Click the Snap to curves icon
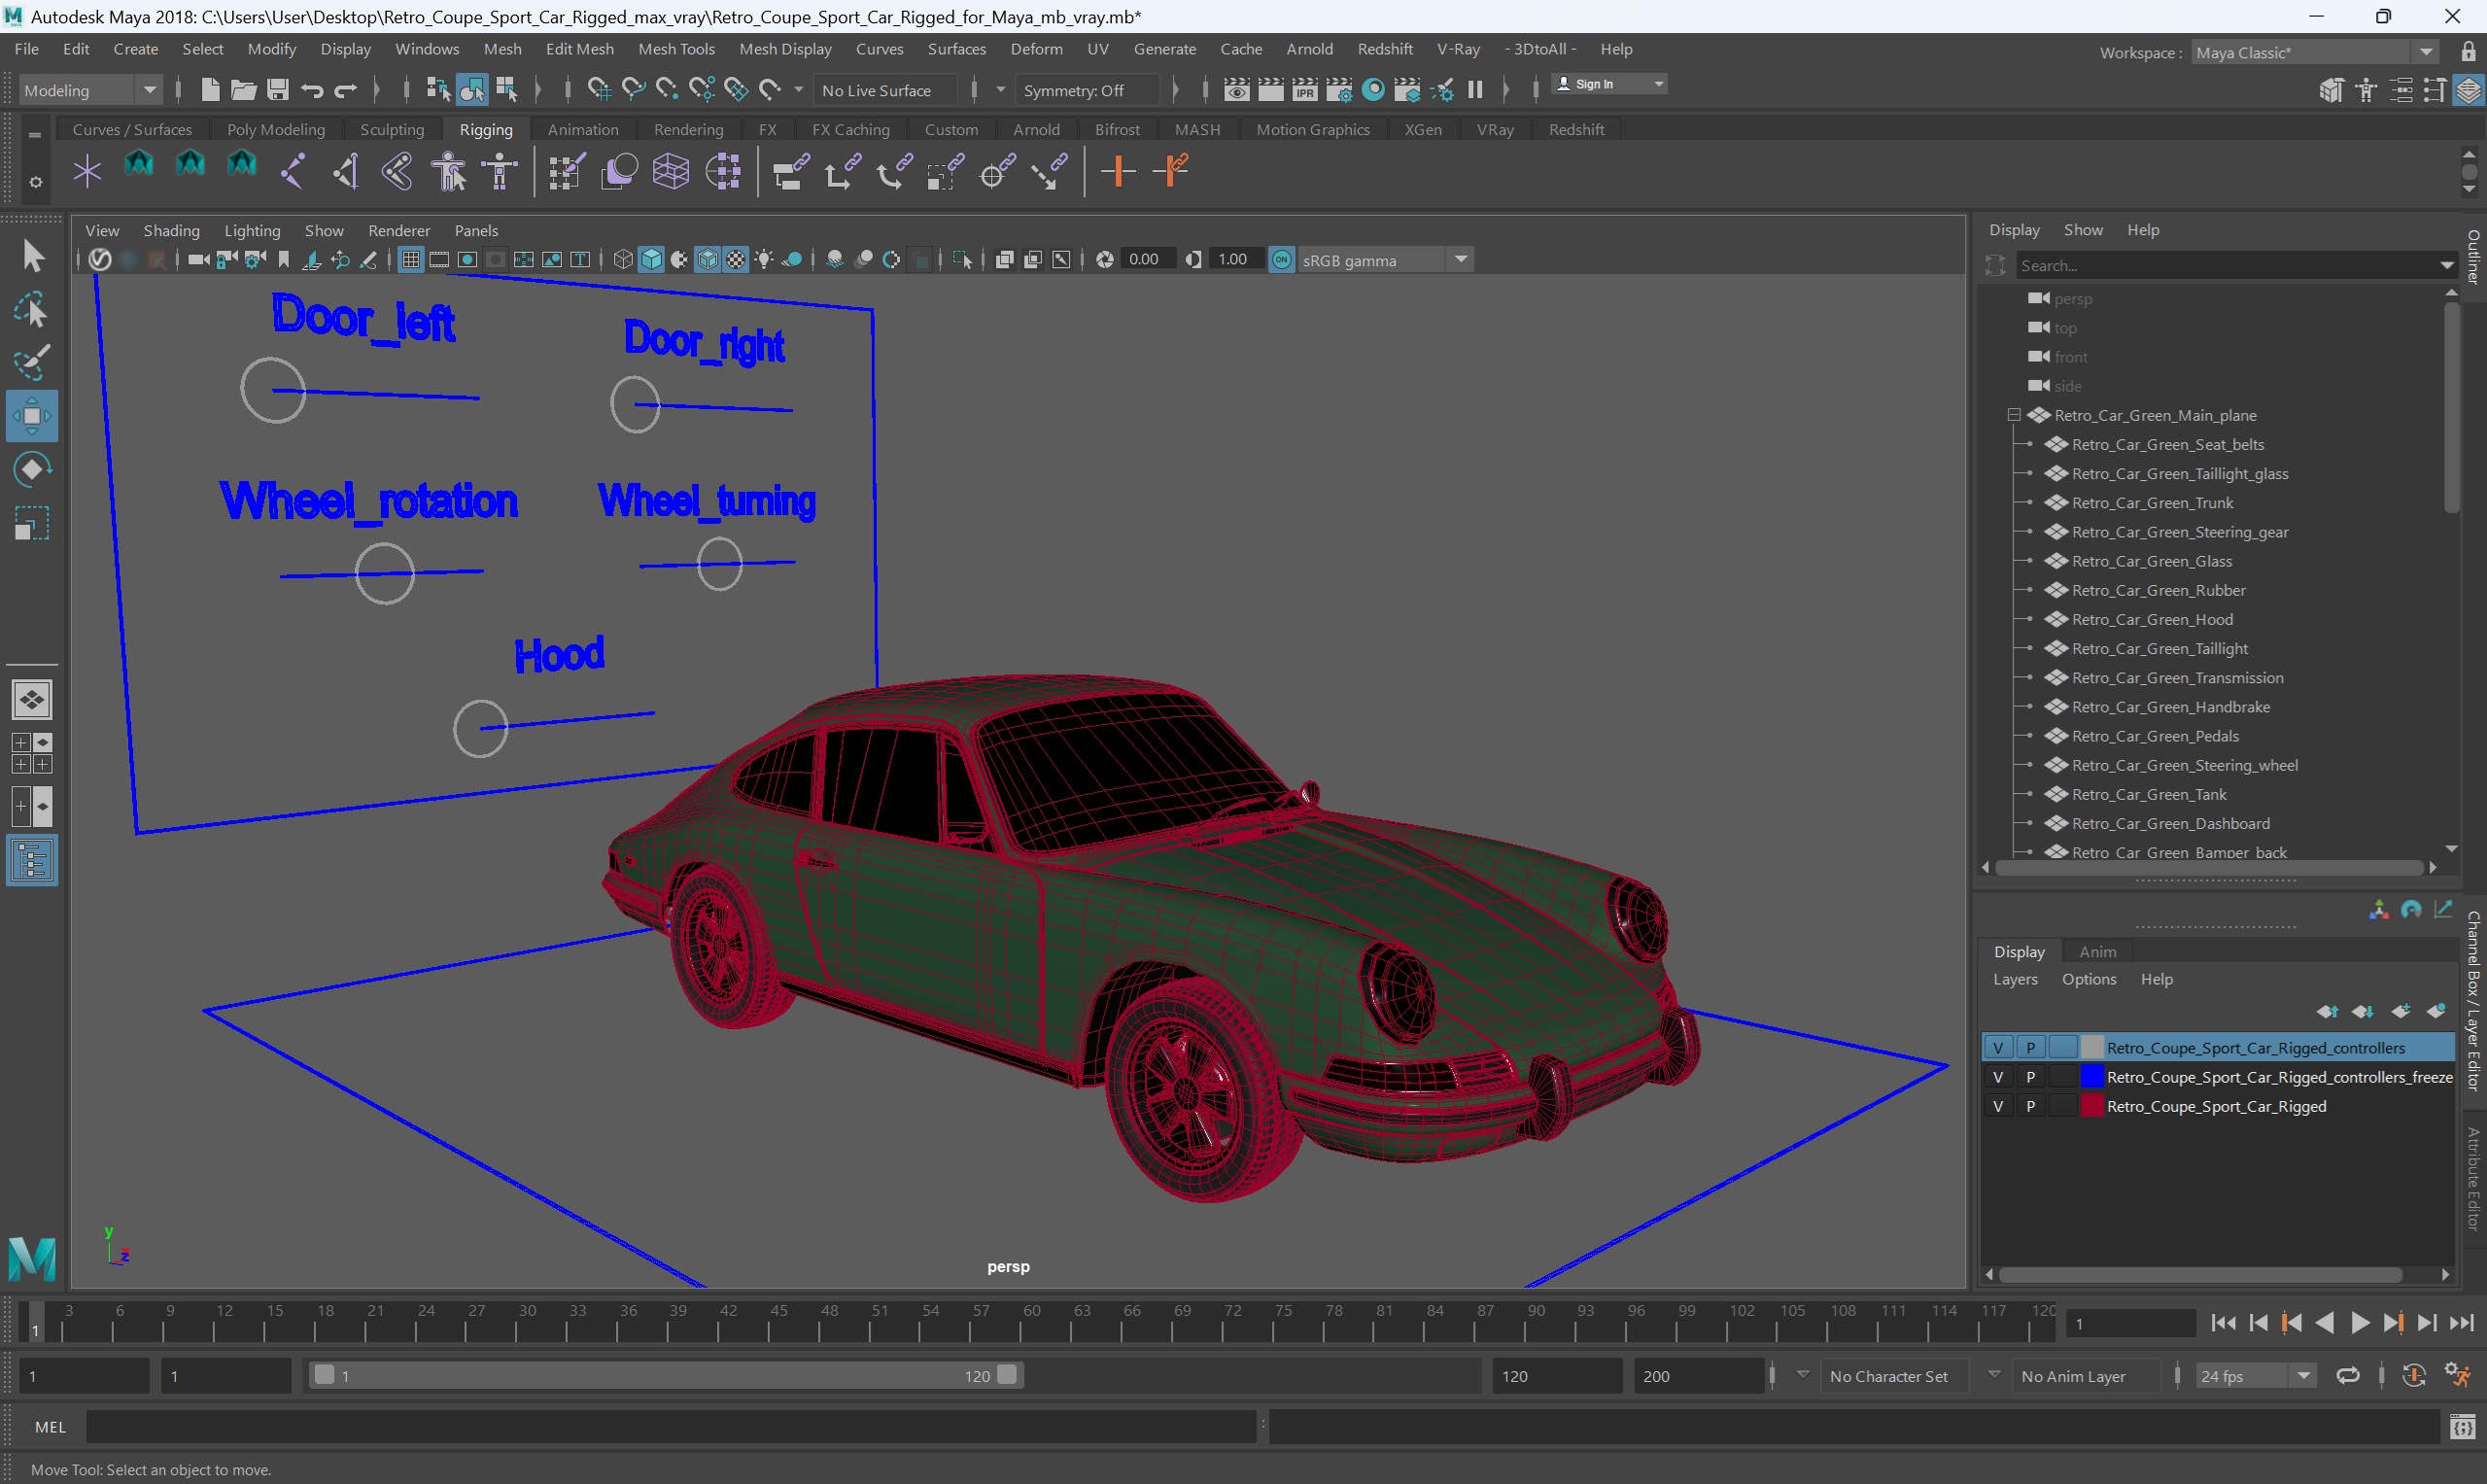Image resolution: width=2487 pixels, height=1484 pixels. click(633, 90)
